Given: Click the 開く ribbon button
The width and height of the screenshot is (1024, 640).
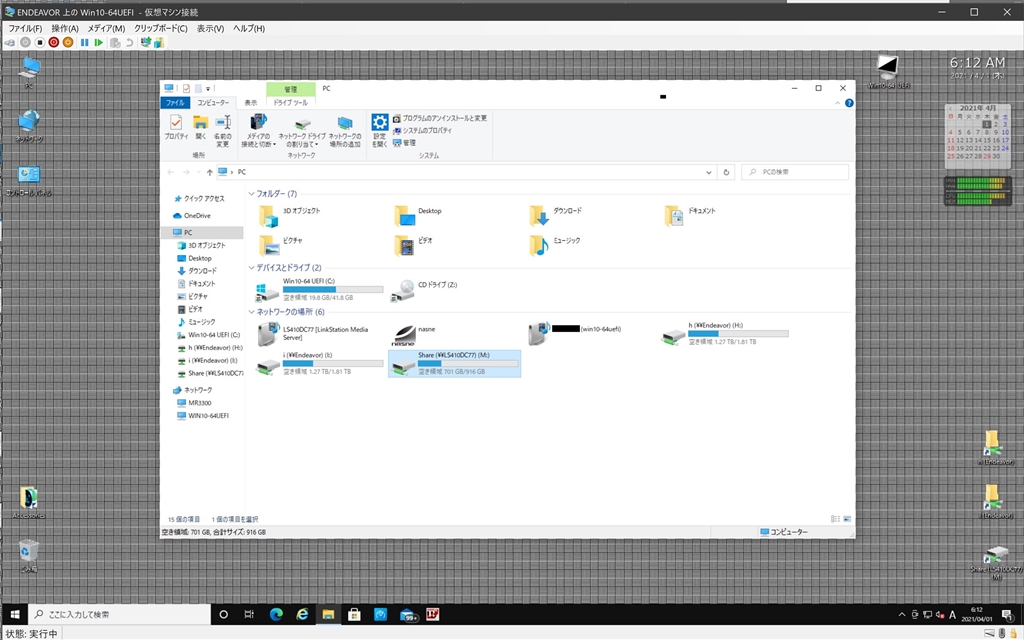Looking at the screenshot, I should coord(200,127).
